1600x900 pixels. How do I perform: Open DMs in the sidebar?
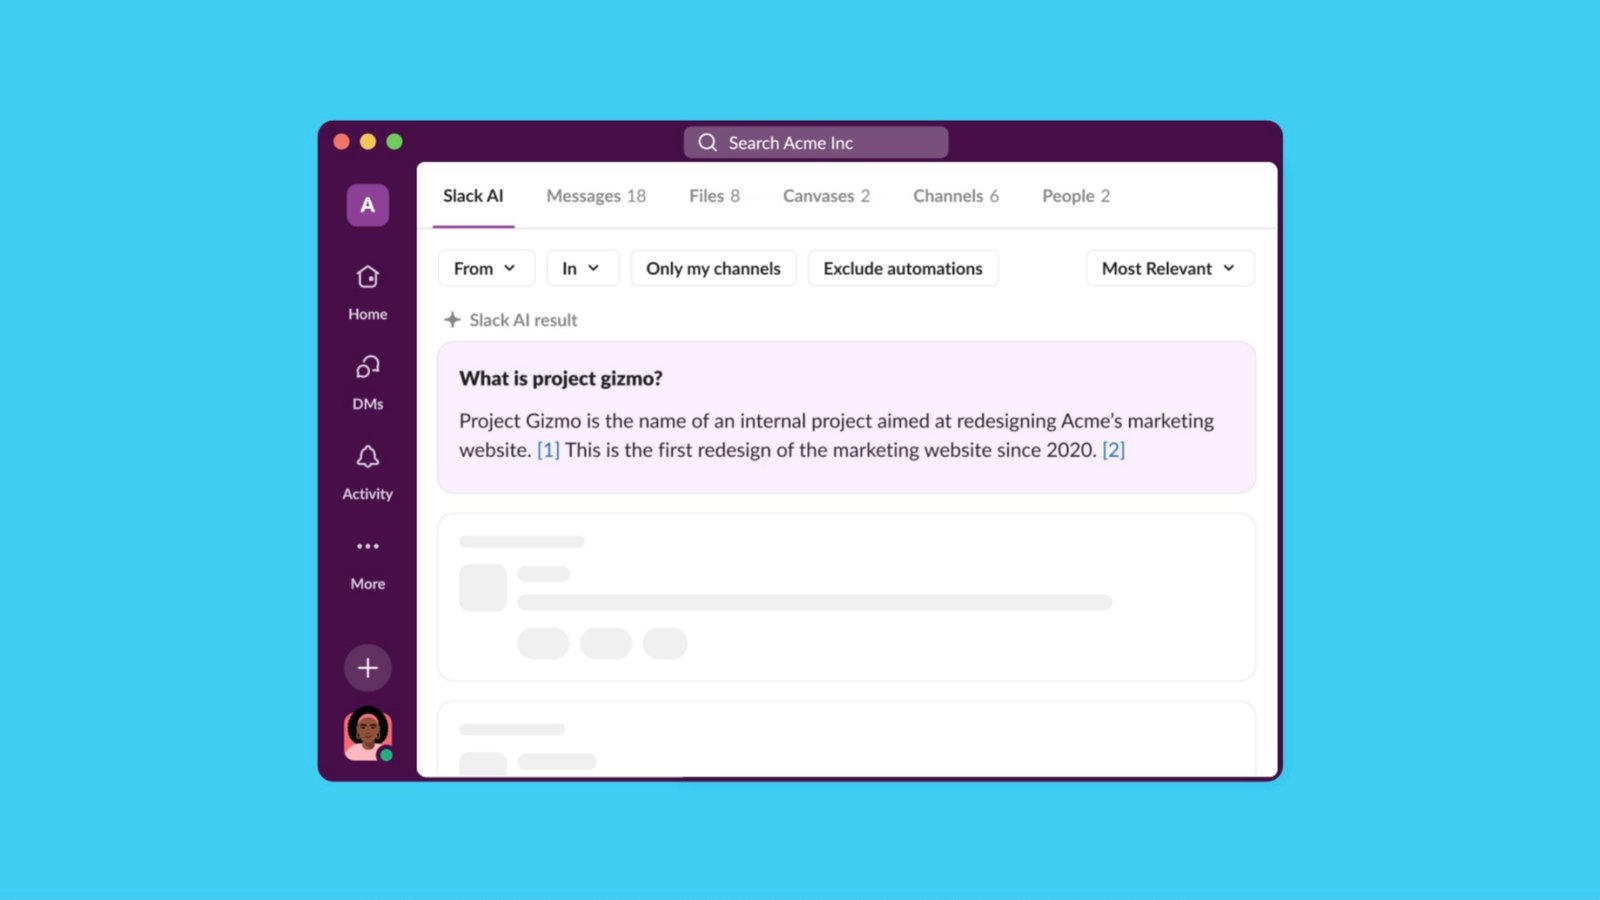tap(367, 382)
